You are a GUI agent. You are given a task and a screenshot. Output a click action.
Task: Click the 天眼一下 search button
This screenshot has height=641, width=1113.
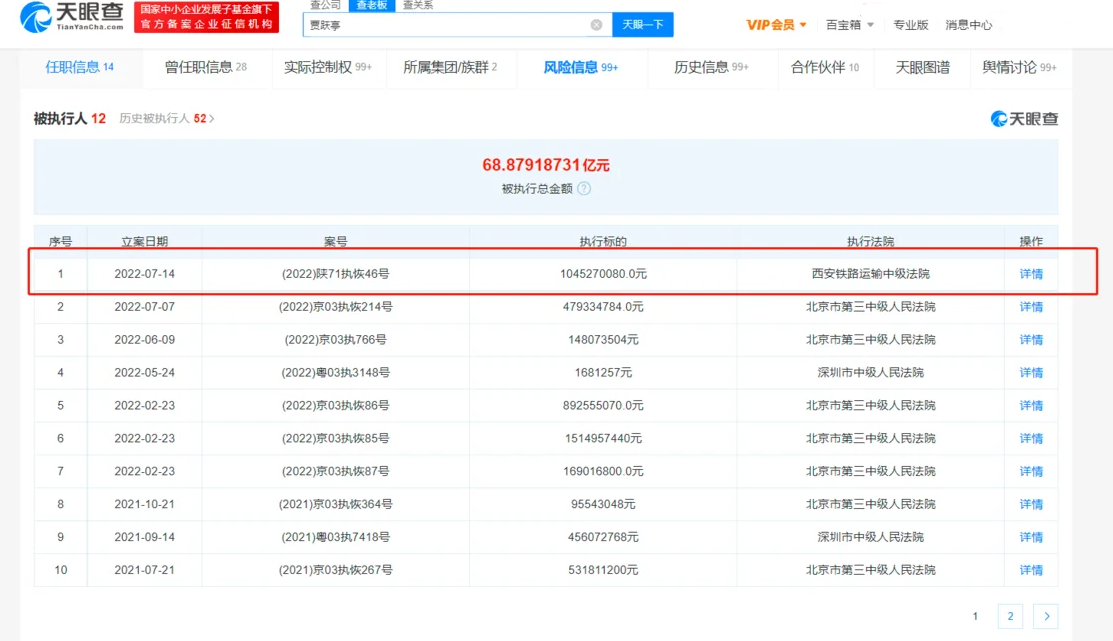pyautogui.click(x=642, y=25)
